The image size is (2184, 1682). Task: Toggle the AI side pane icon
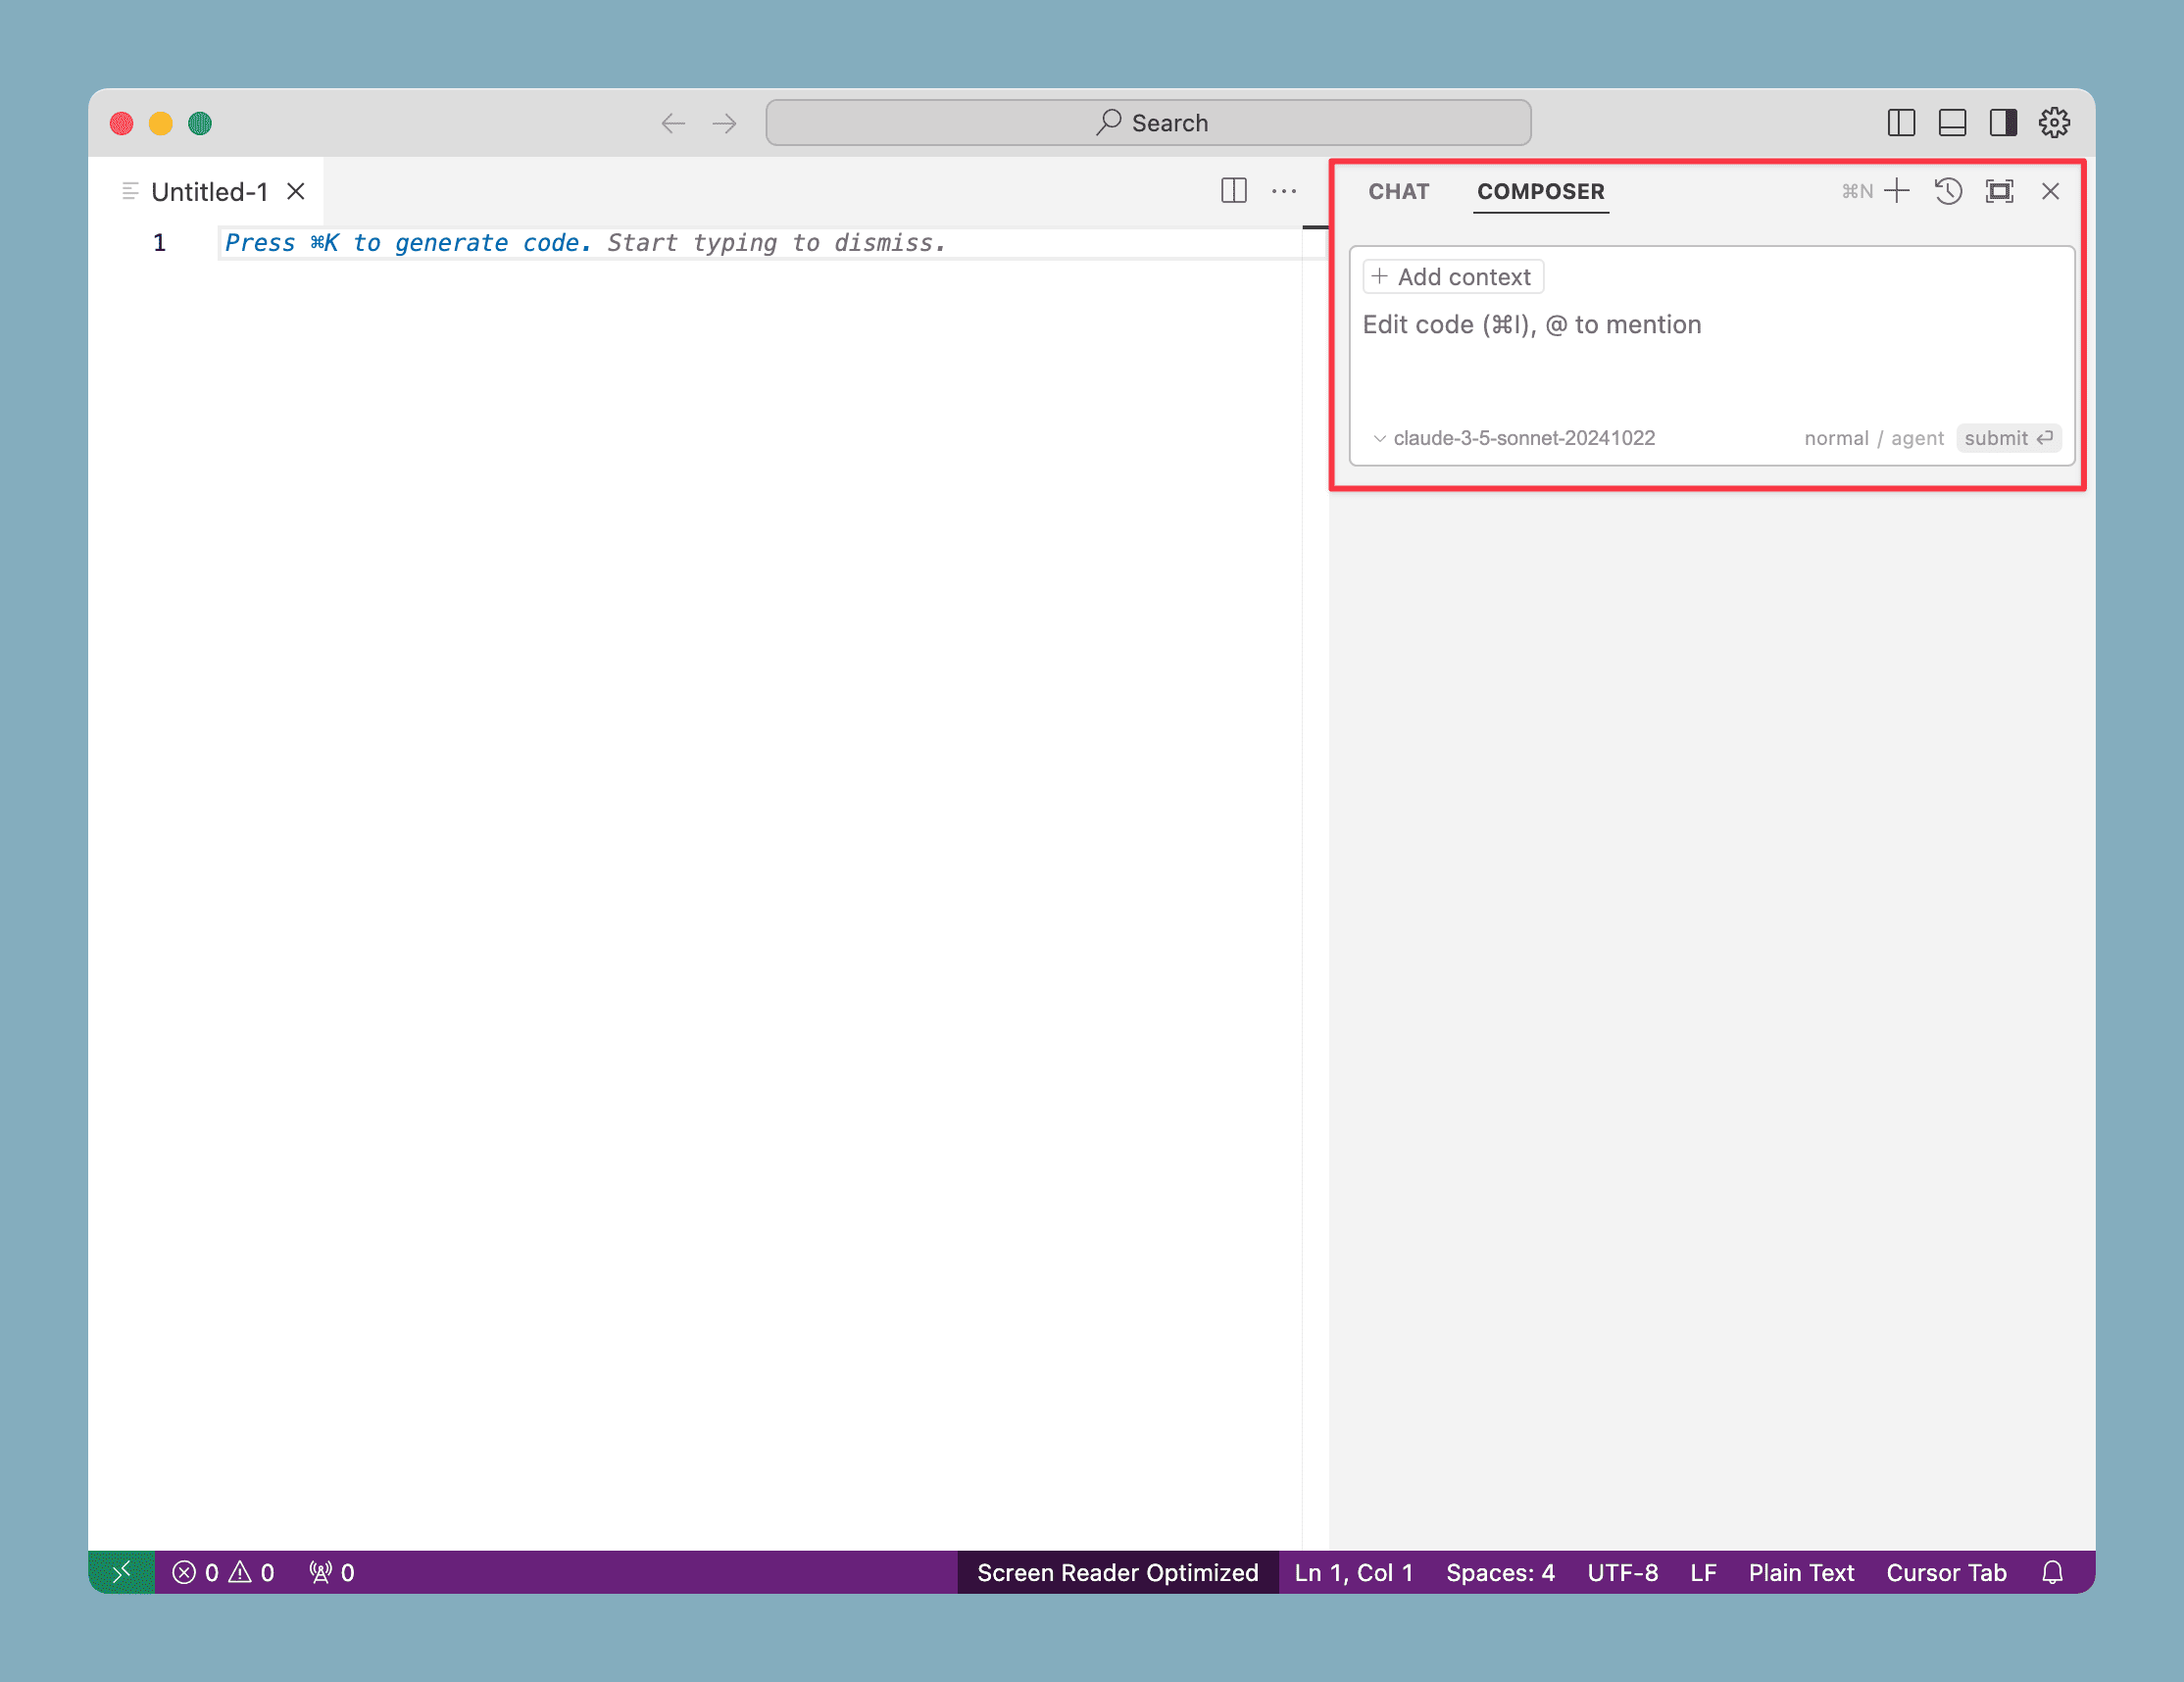(x=2003, y=123)
